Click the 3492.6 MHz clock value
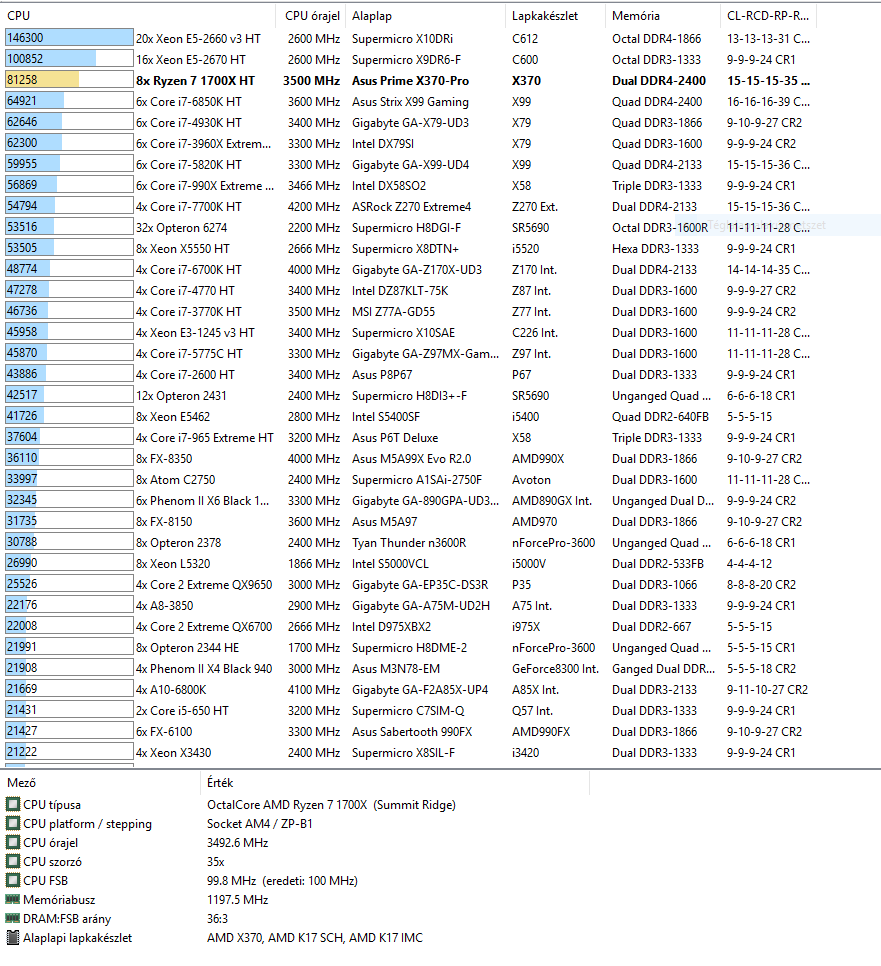This screenshot has width=881, height=966. click(238, 843)
